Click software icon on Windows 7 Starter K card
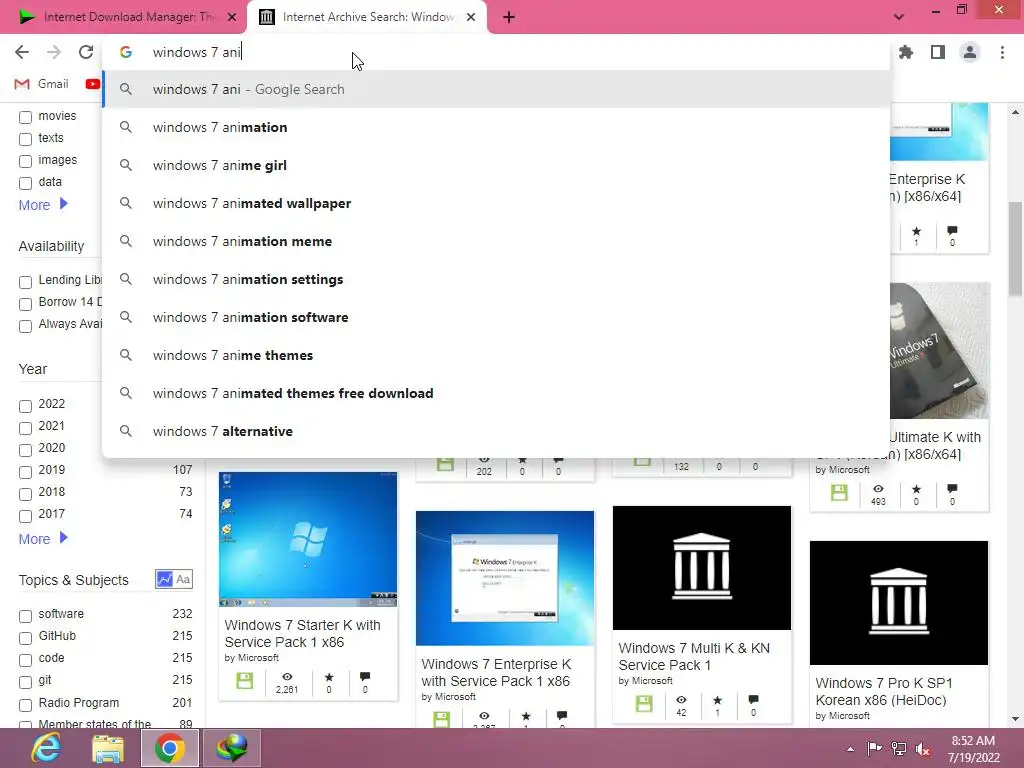Viewport: 1024px width, 768px height. click(245, 681)
